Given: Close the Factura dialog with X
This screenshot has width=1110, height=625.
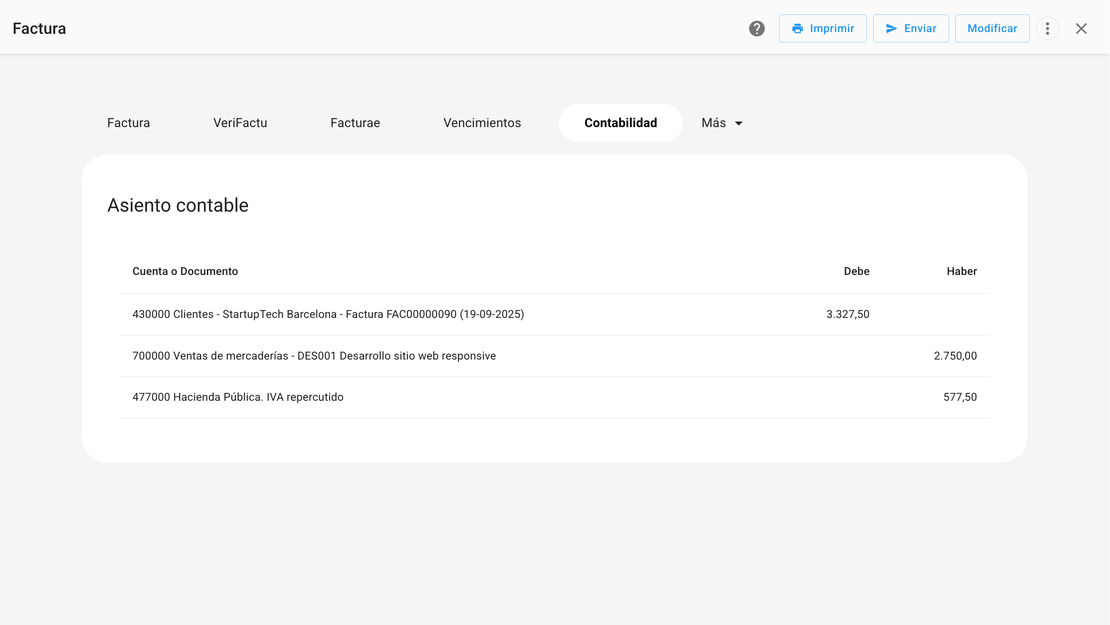Looking at the screenshot, I should [1081, 29].
